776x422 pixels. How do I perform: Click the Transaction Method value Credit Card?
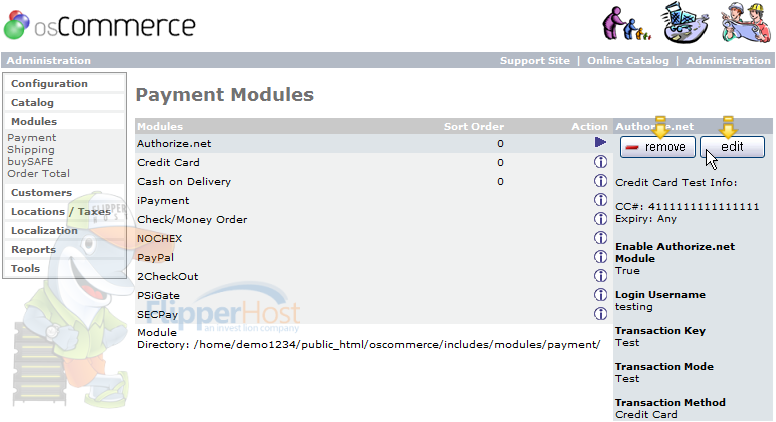point(646,415)
